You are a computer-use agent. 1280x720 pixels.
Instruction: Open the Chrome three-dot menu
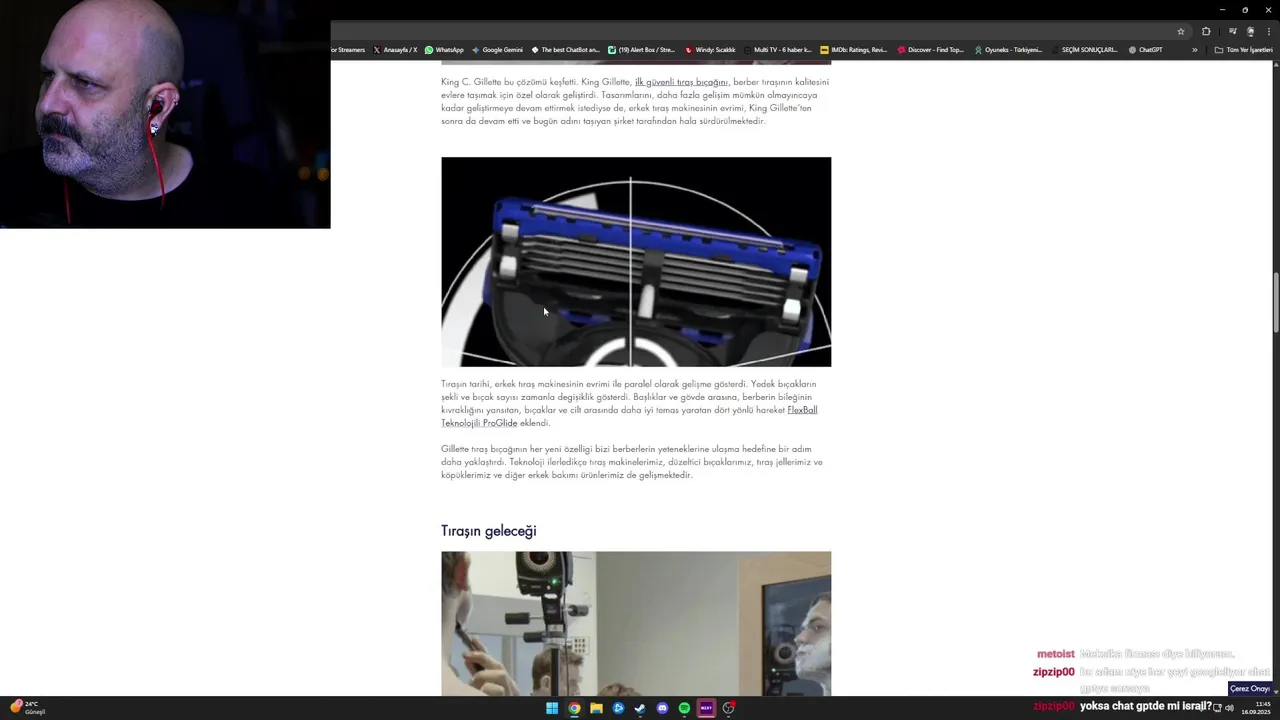pos(1268,31)
